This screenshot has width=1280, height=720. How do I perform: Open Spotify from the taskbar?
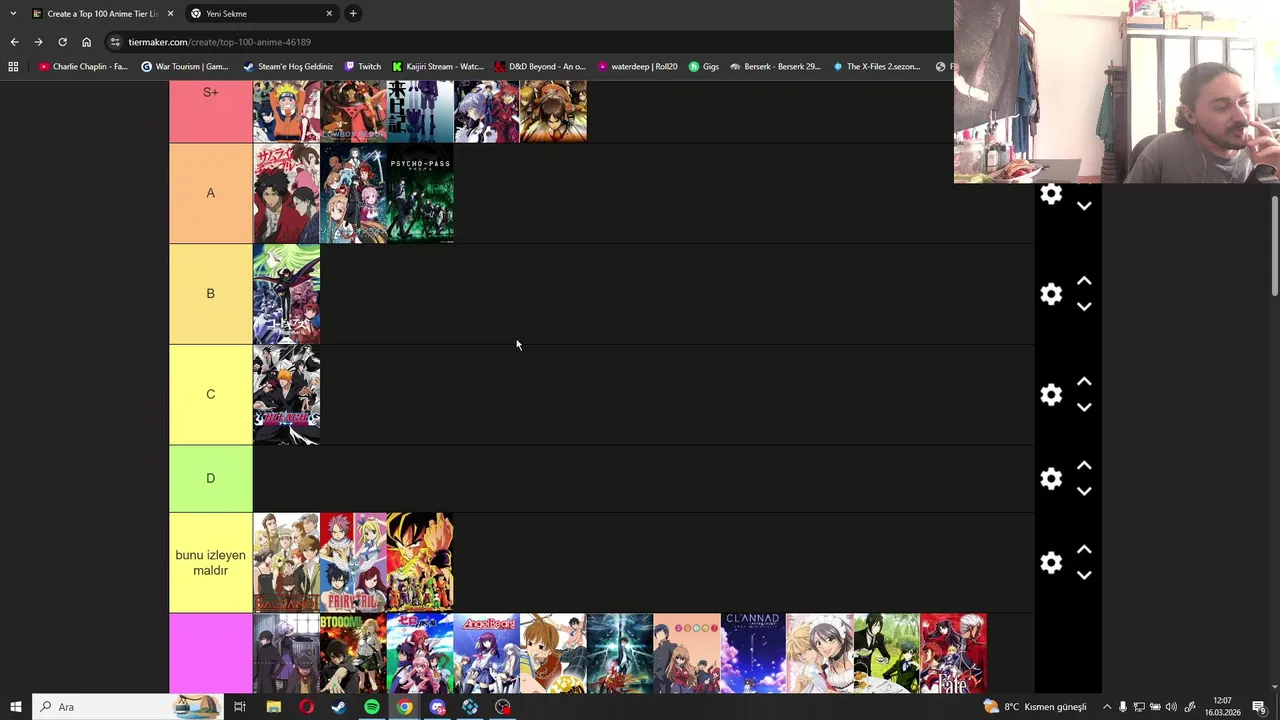372,707
